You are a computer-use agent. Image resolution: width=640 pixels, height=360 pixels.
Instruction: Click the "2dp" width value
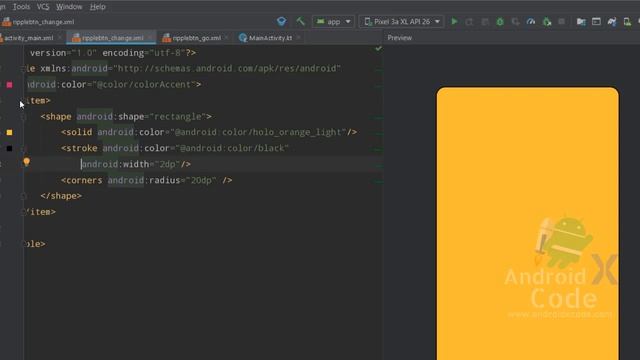pyautogui.click(x=168, y=164)
